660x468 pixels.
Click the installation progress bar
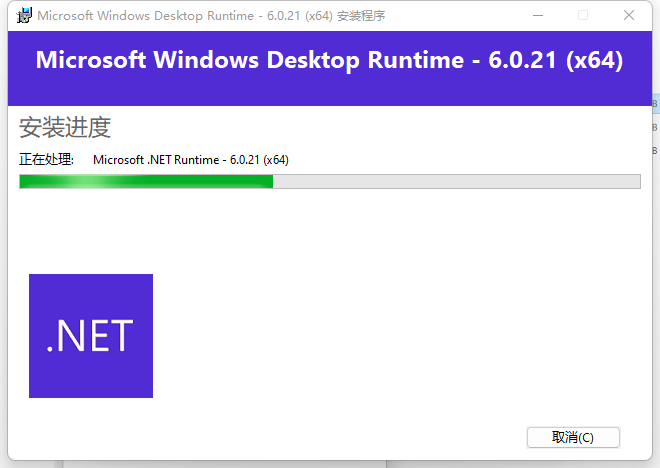coord(330,181)
